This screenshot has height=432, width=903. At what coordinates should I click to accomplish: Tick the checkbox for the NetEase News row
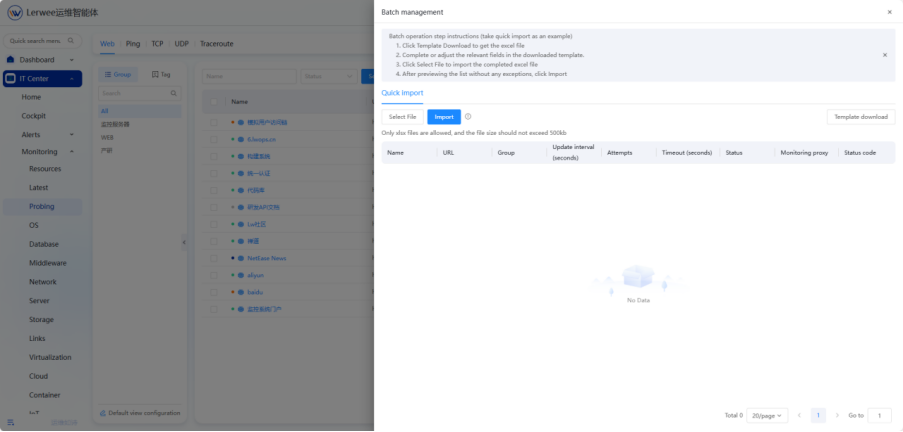pyautogui.click(x=213, y=258)
